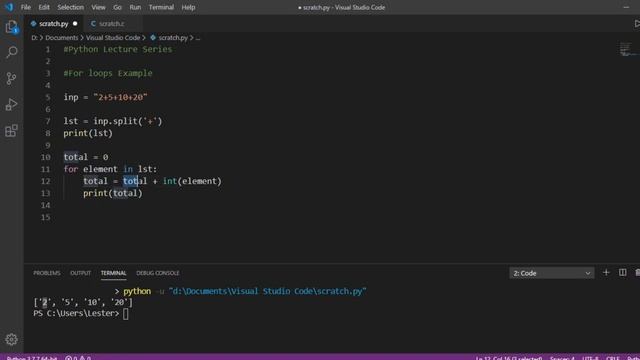
Task: Click the code minimap preview
Action: click(x=629, y=49)
